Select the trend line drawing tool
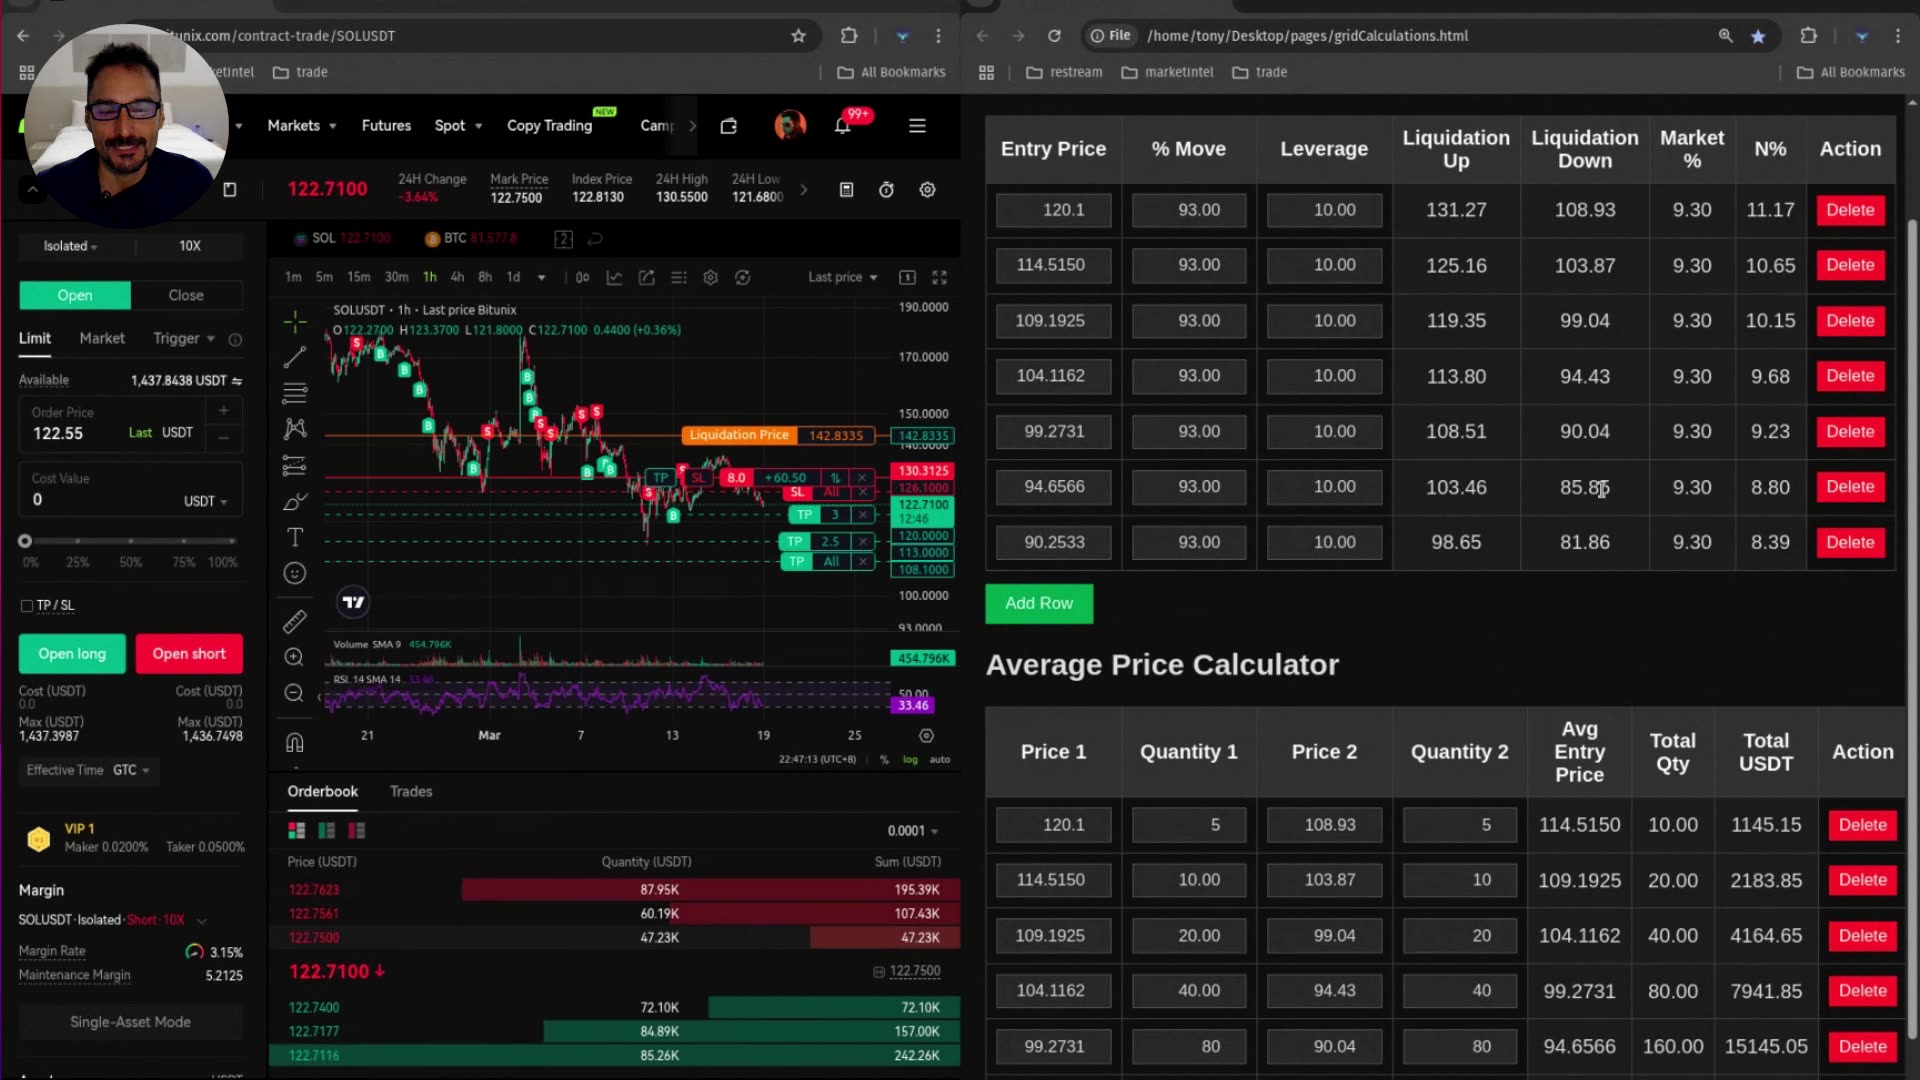The width and height of the screenshot is (1920, 1080). (x=294, y=356)
